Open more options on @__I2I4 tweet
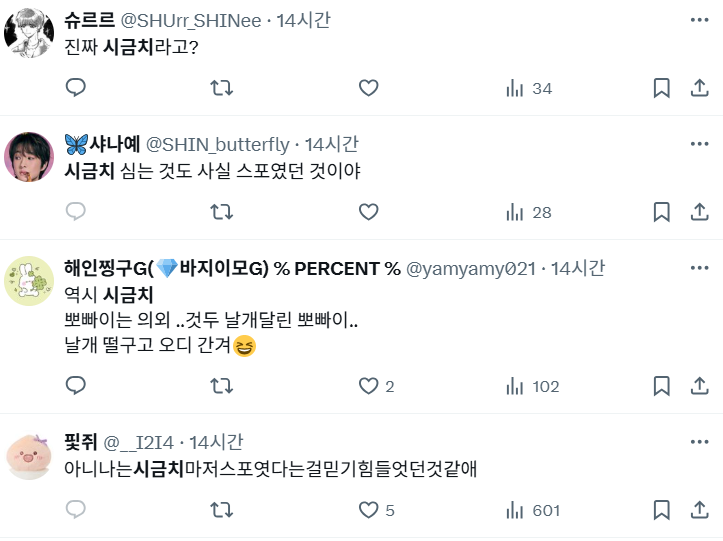Screen dimensions: 723x541 (x=698, y=442)
